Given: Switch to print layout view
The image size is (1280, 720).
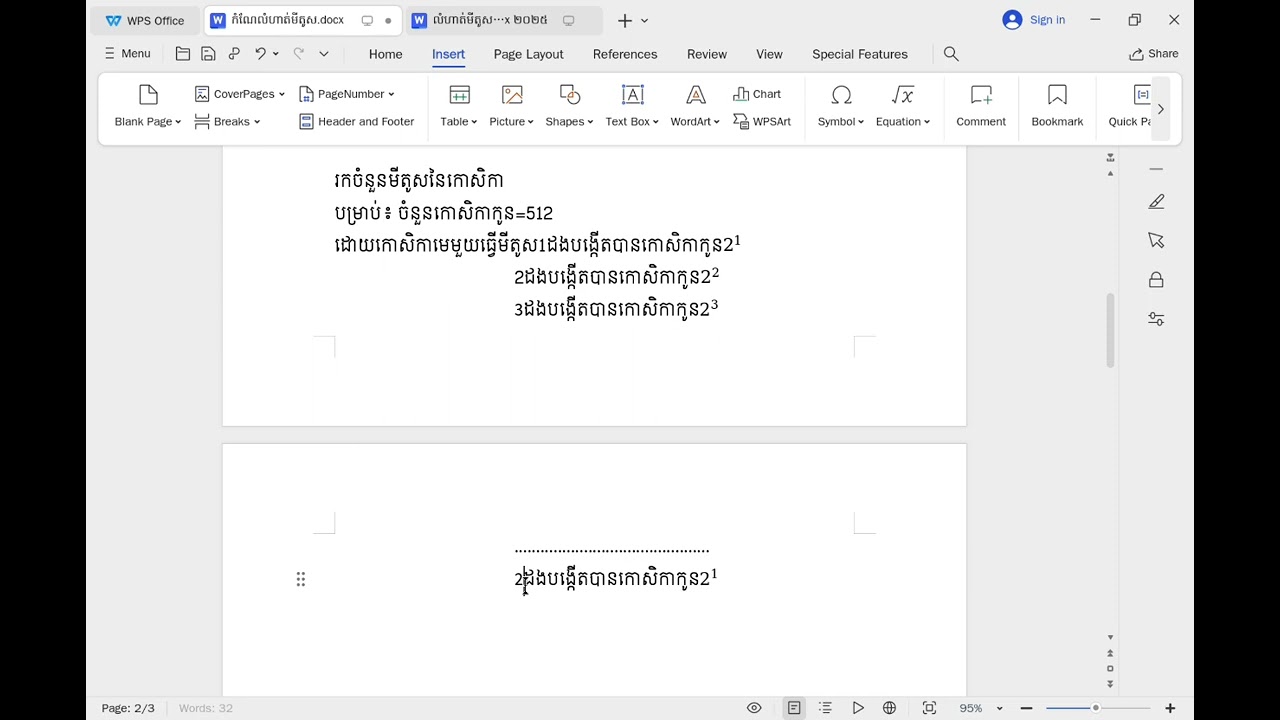Looking at the screenshot, I should pyautogui.click(x=794, y=708).
